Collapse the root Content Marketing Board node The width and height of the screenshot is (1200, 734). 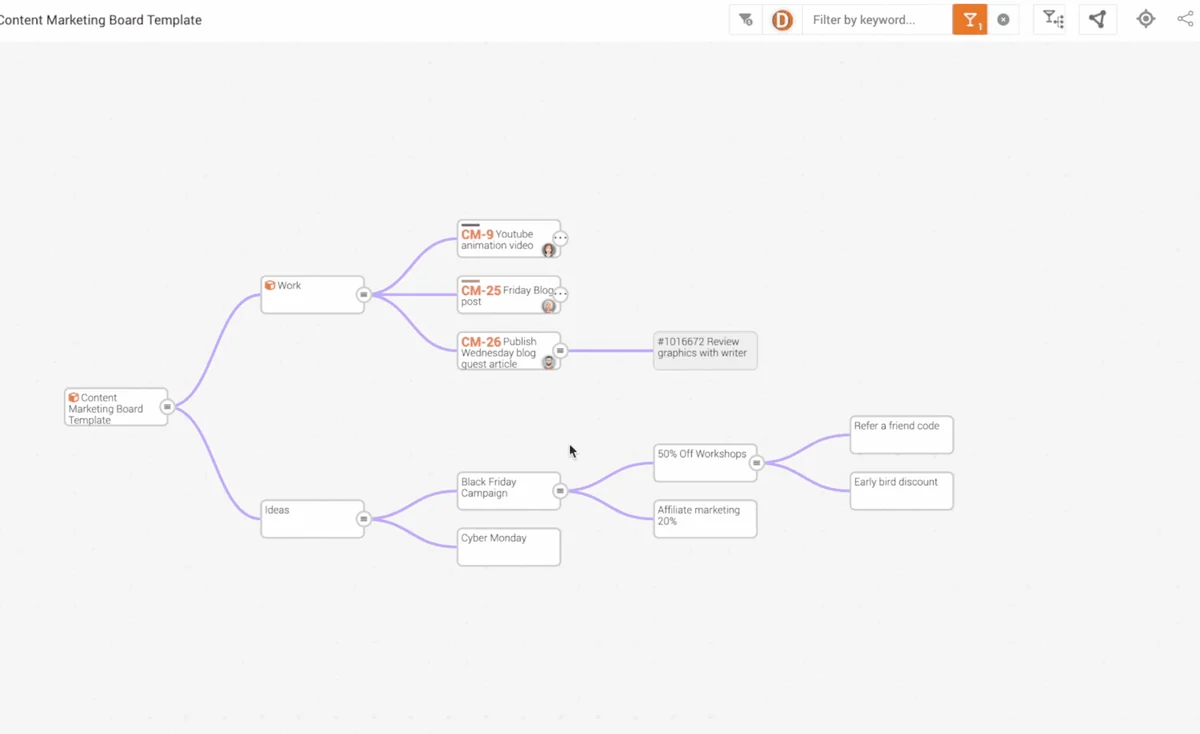(x=168, y=407)
